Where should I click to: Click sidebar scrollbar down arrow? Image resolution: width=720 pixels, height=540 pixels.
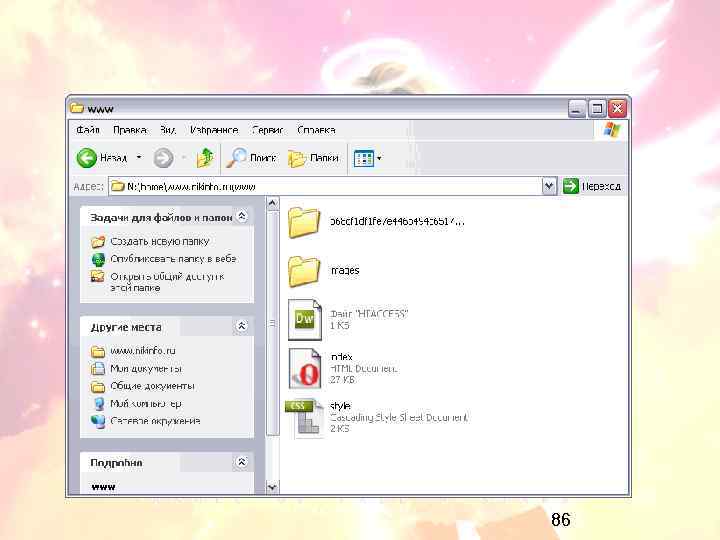tap(273, 487)
